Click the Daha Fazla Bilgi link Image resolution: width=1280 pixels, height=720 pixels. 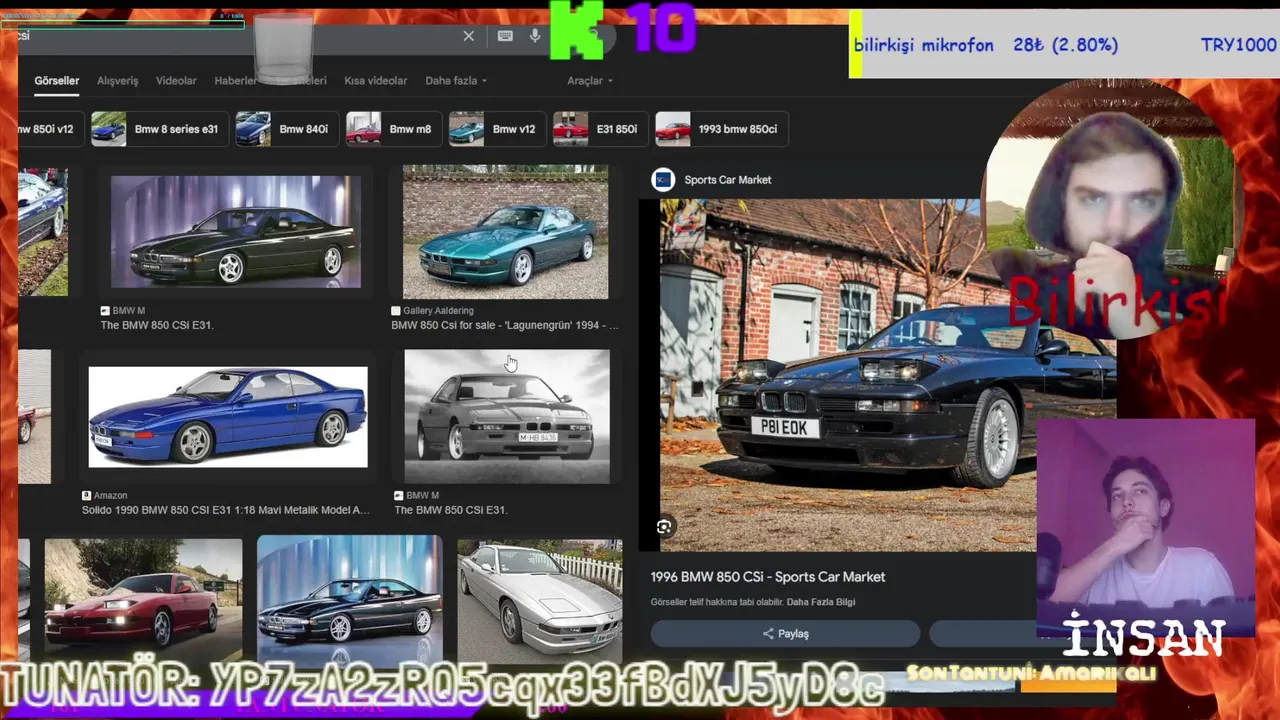pyautogui.click(x=821, y=602)
